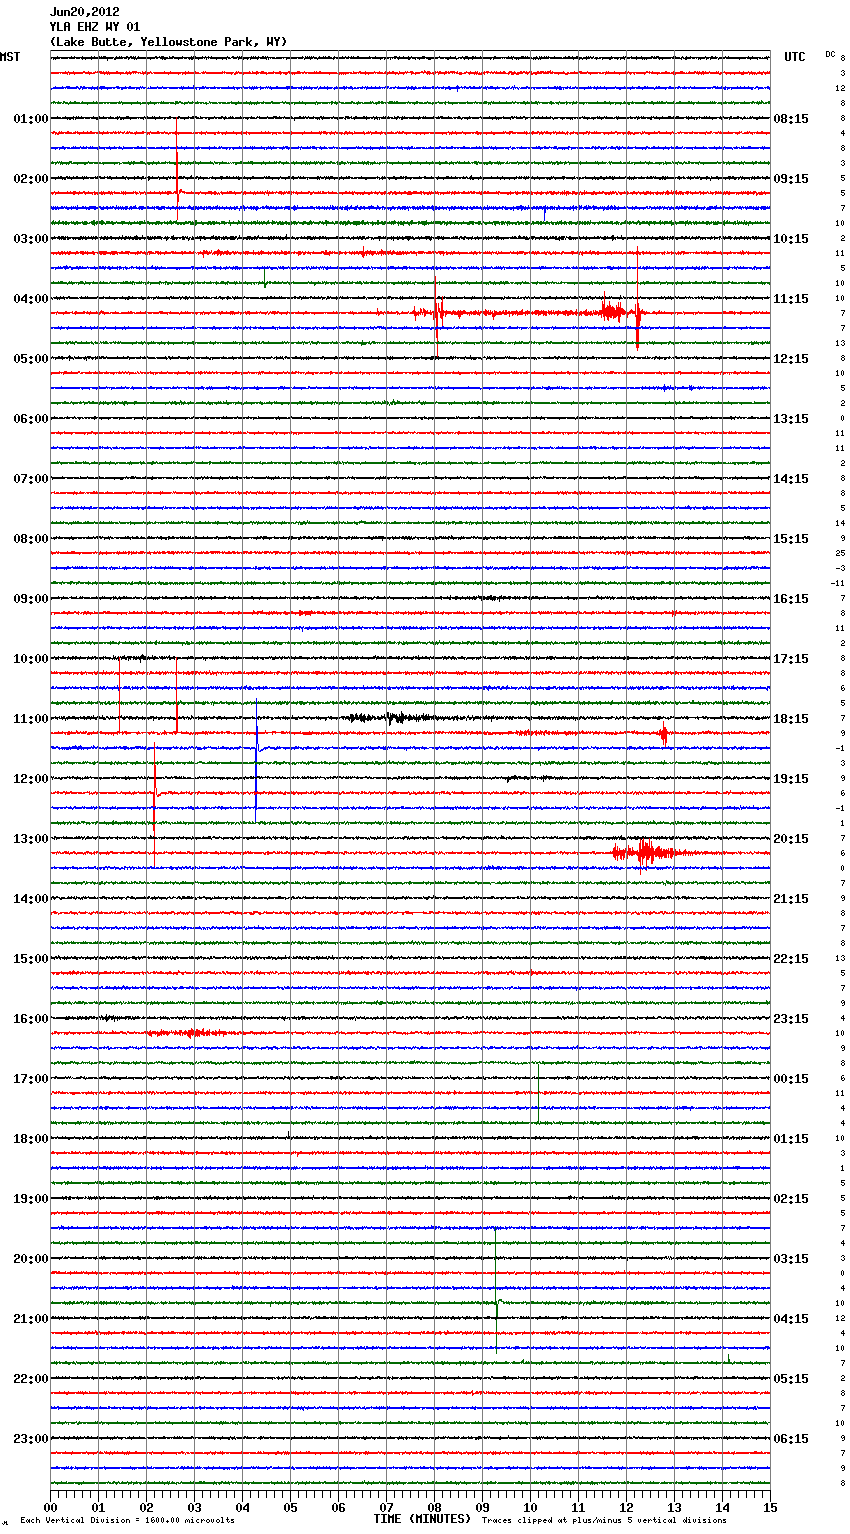Screen dimensions: 850x1534
Task: Select the 09:00 MST time label
Action: pyautogui.click(x=30, y=599)
